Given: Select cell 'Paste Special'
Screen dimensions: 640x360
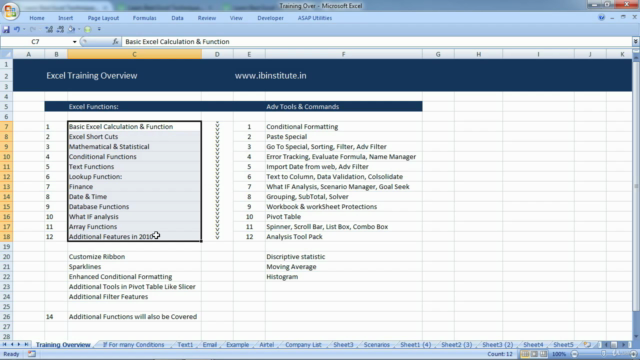Looking at the screenshot, I should (x=344, y=137).
